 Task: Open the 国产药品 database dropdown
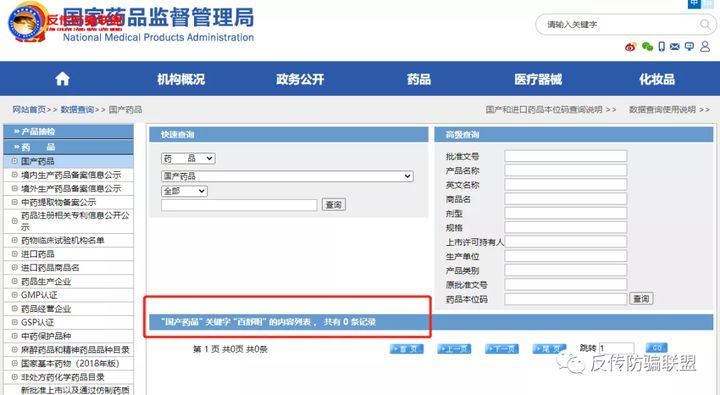pyautogui.click(x=287, y=176)
